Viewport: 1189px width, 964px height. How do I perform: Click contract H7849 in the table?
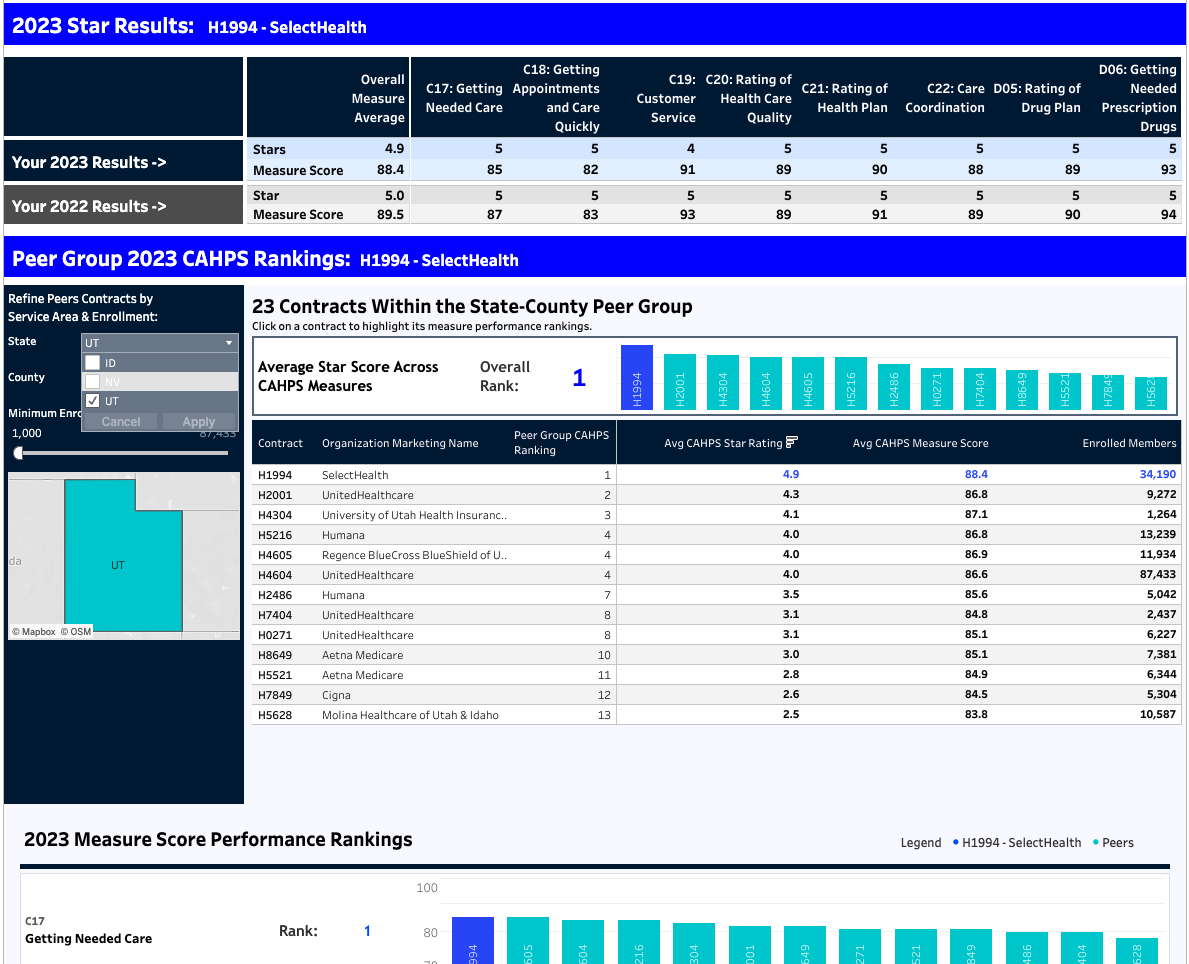[275, 695]
